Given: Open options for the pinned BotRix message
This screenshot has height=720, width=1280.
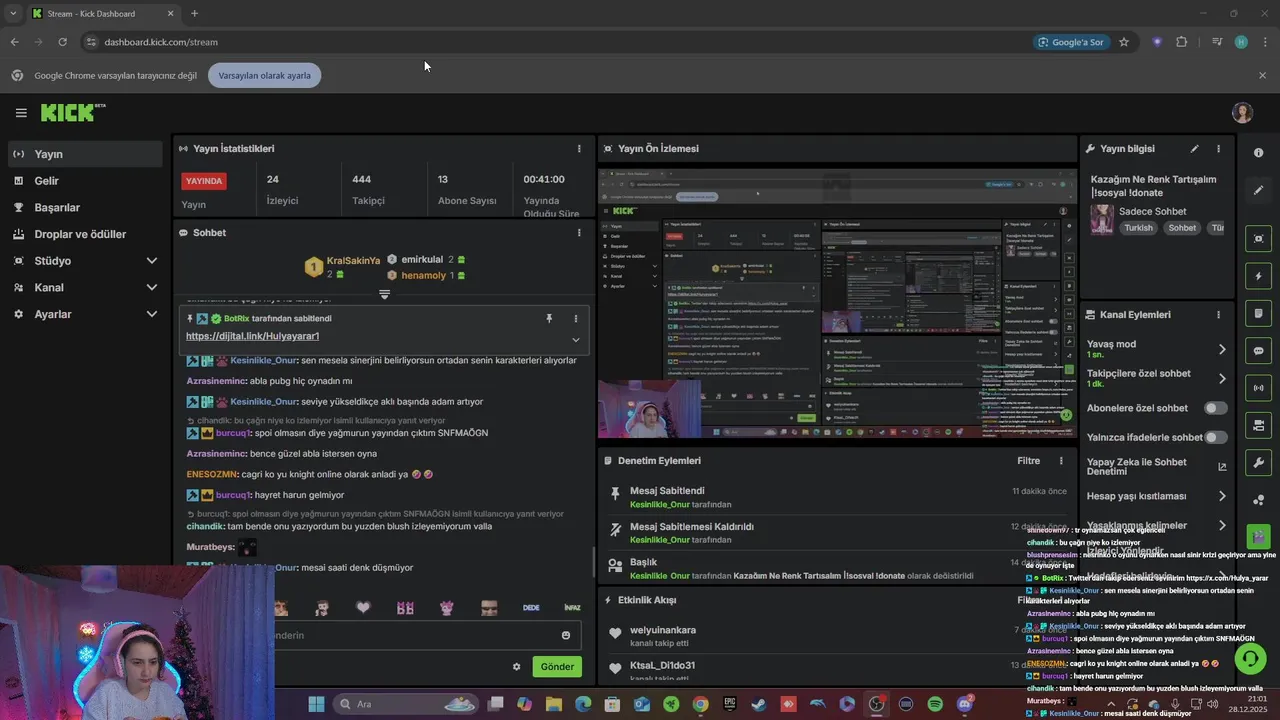Looking at the screenshot, I should [x=575, y=318].
